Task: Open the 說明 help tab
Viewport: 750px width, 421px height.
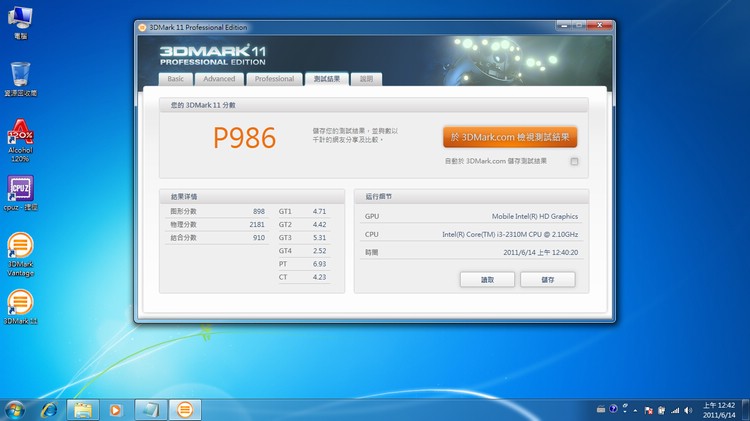Action: (366, 79)
